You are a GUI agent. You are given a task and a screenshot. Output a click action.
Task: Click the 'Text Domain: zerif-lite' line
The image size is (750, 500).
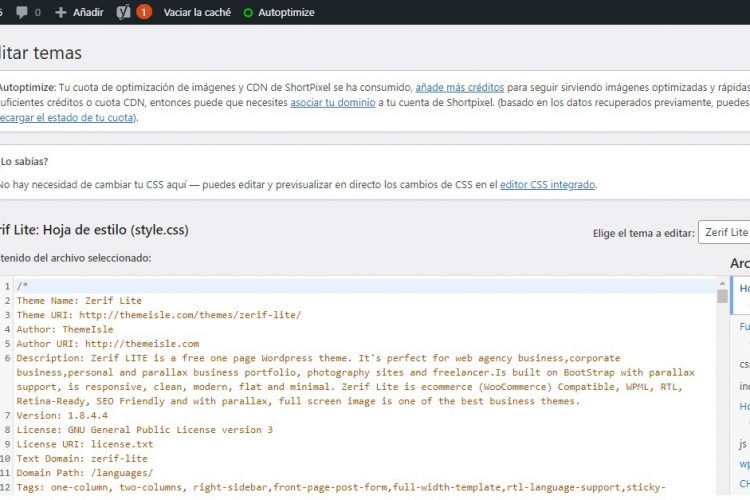[x=82, y=458]
